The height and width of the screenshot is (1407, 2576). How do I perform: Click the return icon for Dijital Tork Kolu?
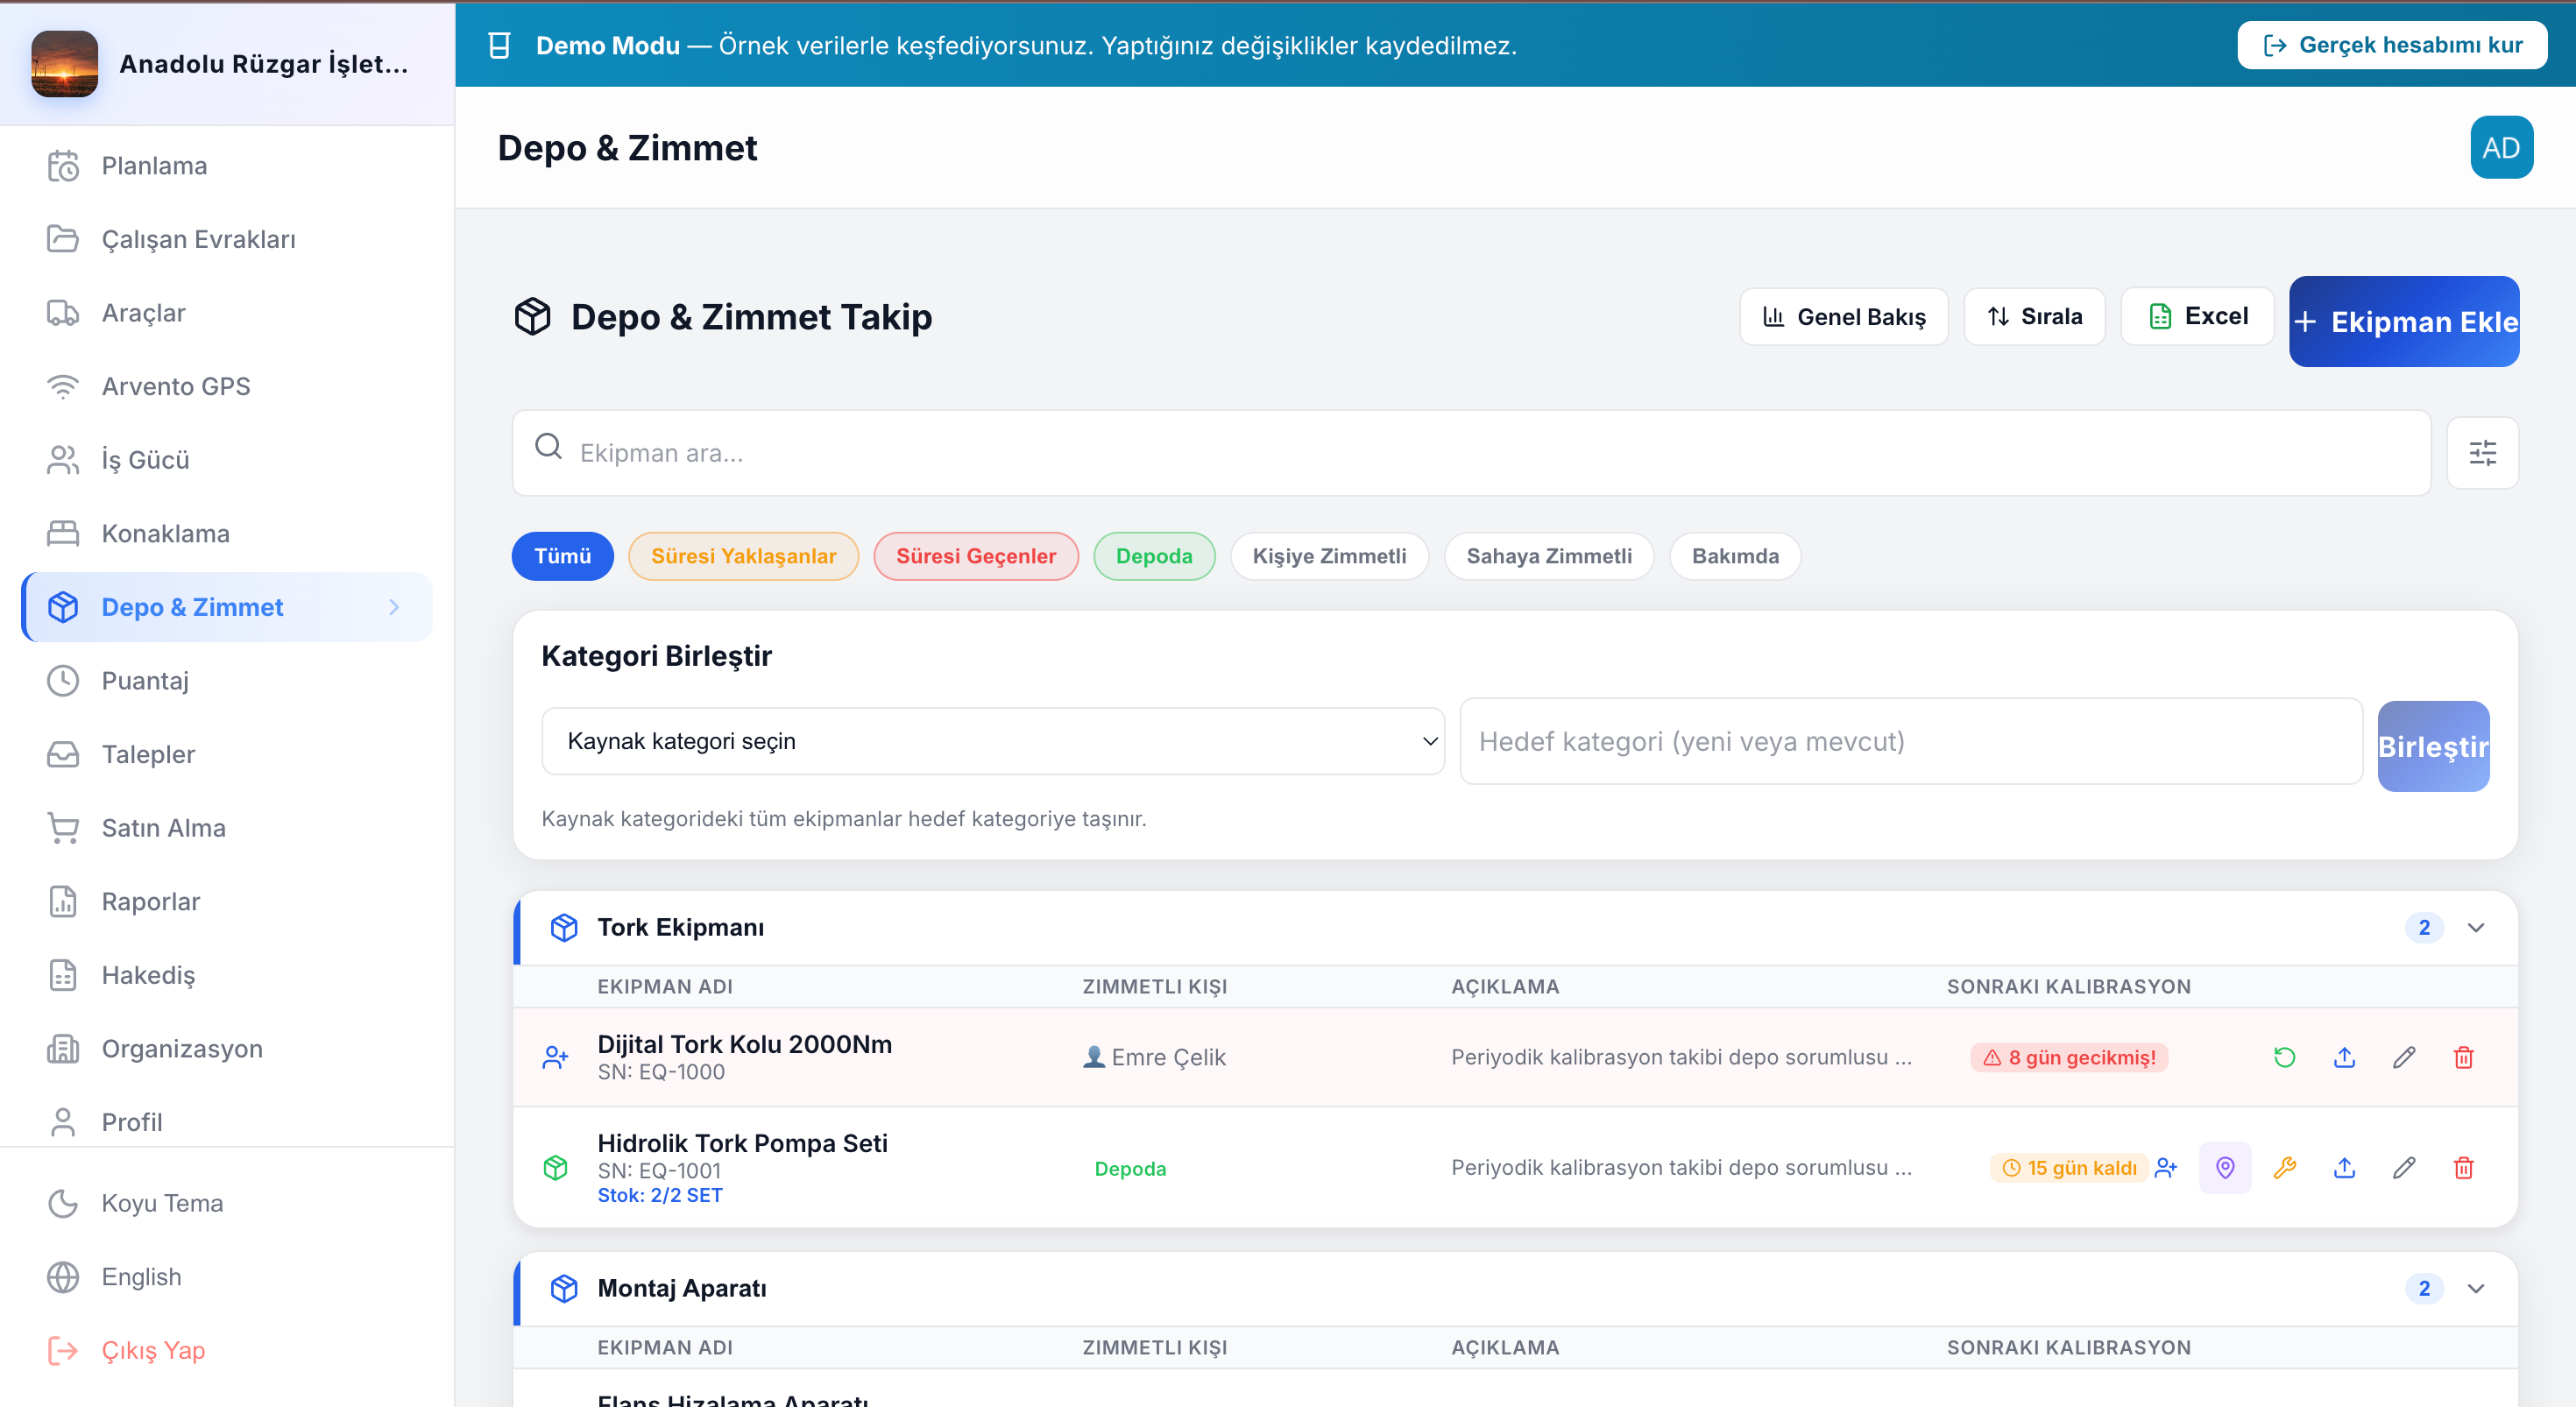coord(2284,1057)
